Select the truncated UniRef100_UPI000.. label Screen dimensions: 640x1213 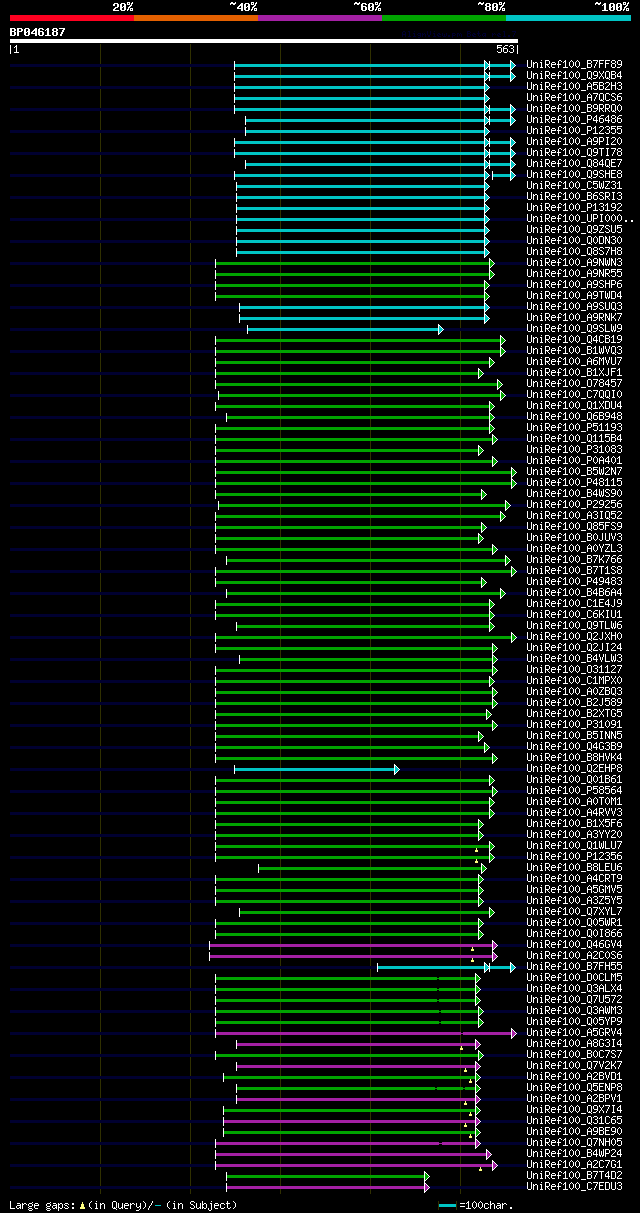pos(579,218)
